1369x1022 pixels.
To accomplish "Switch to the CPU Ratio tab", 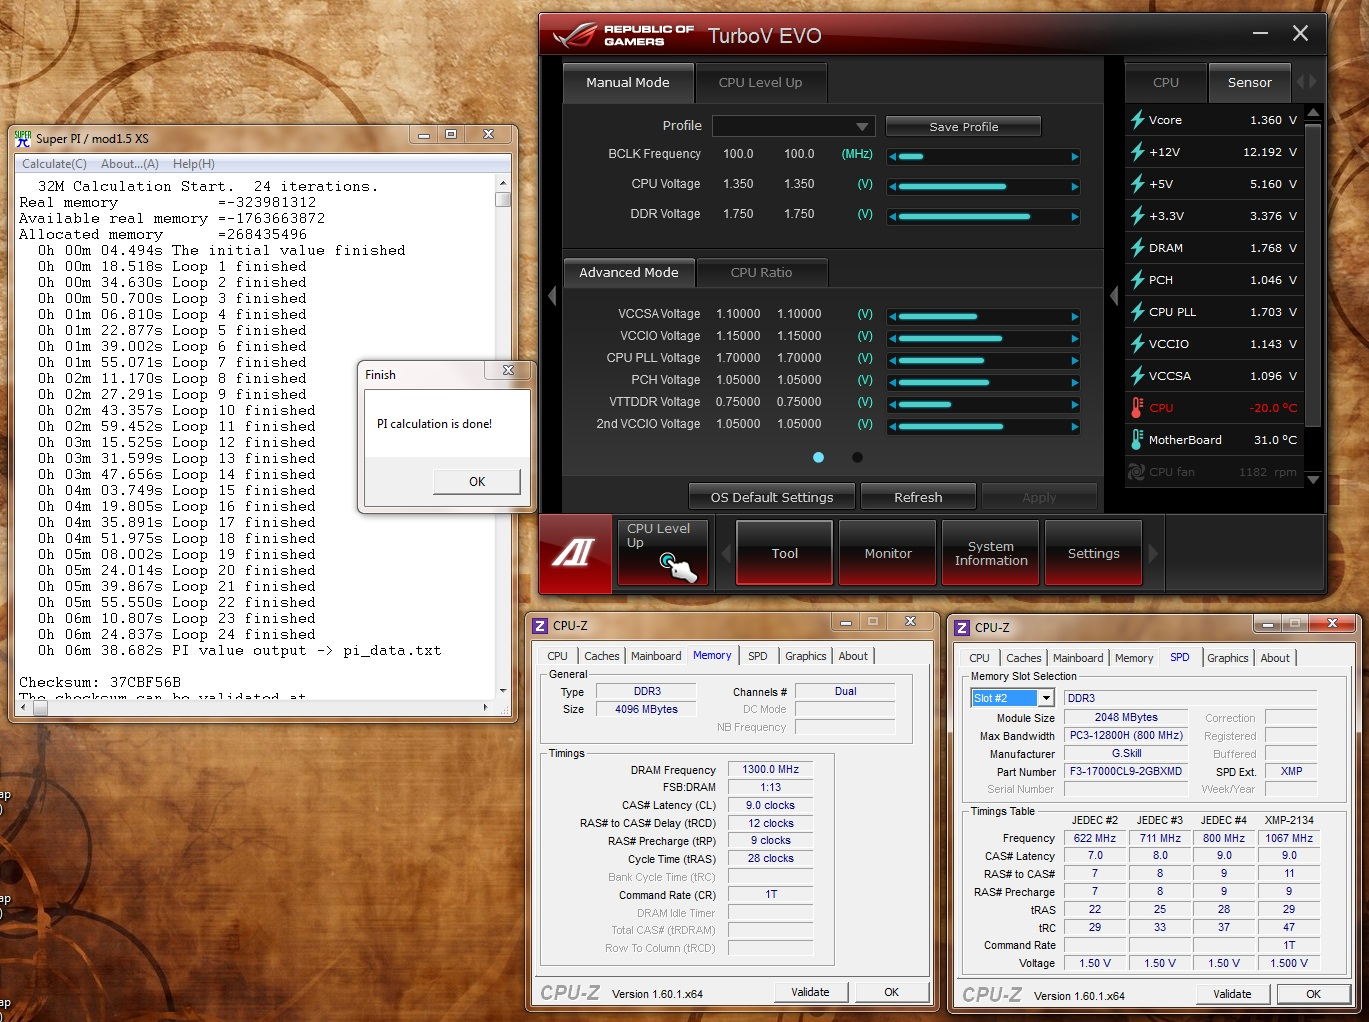I will (x=761, y=272).
